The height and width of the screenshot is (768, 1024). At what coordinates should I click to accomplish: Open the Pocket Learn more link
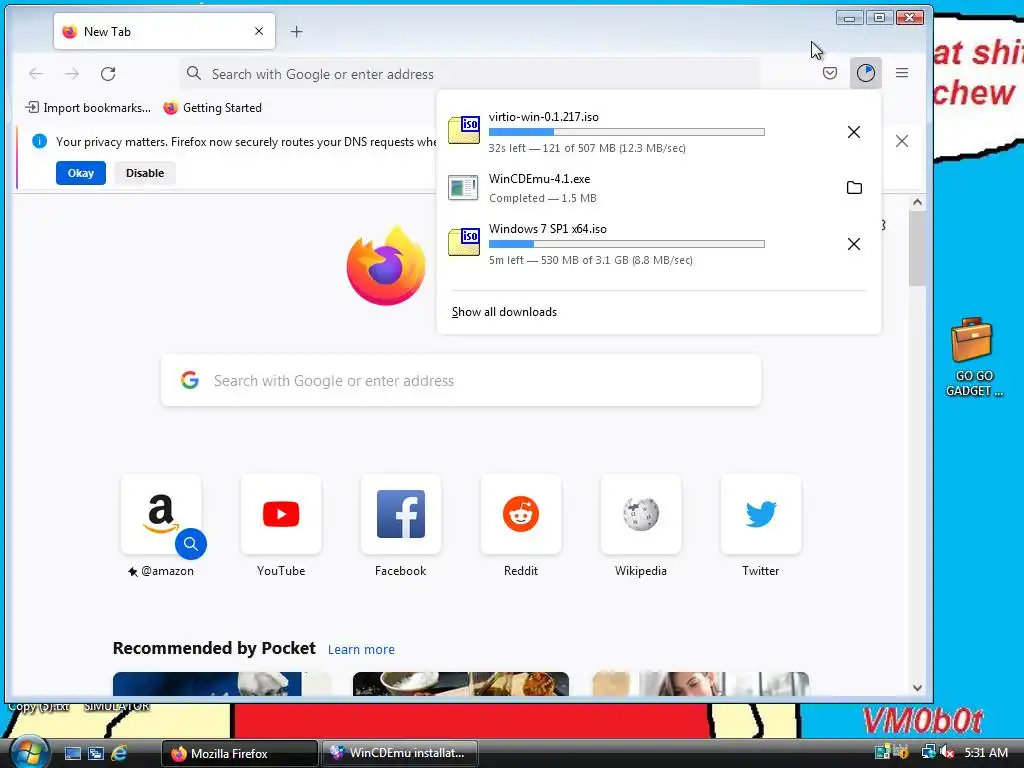[x=361, y=650]
